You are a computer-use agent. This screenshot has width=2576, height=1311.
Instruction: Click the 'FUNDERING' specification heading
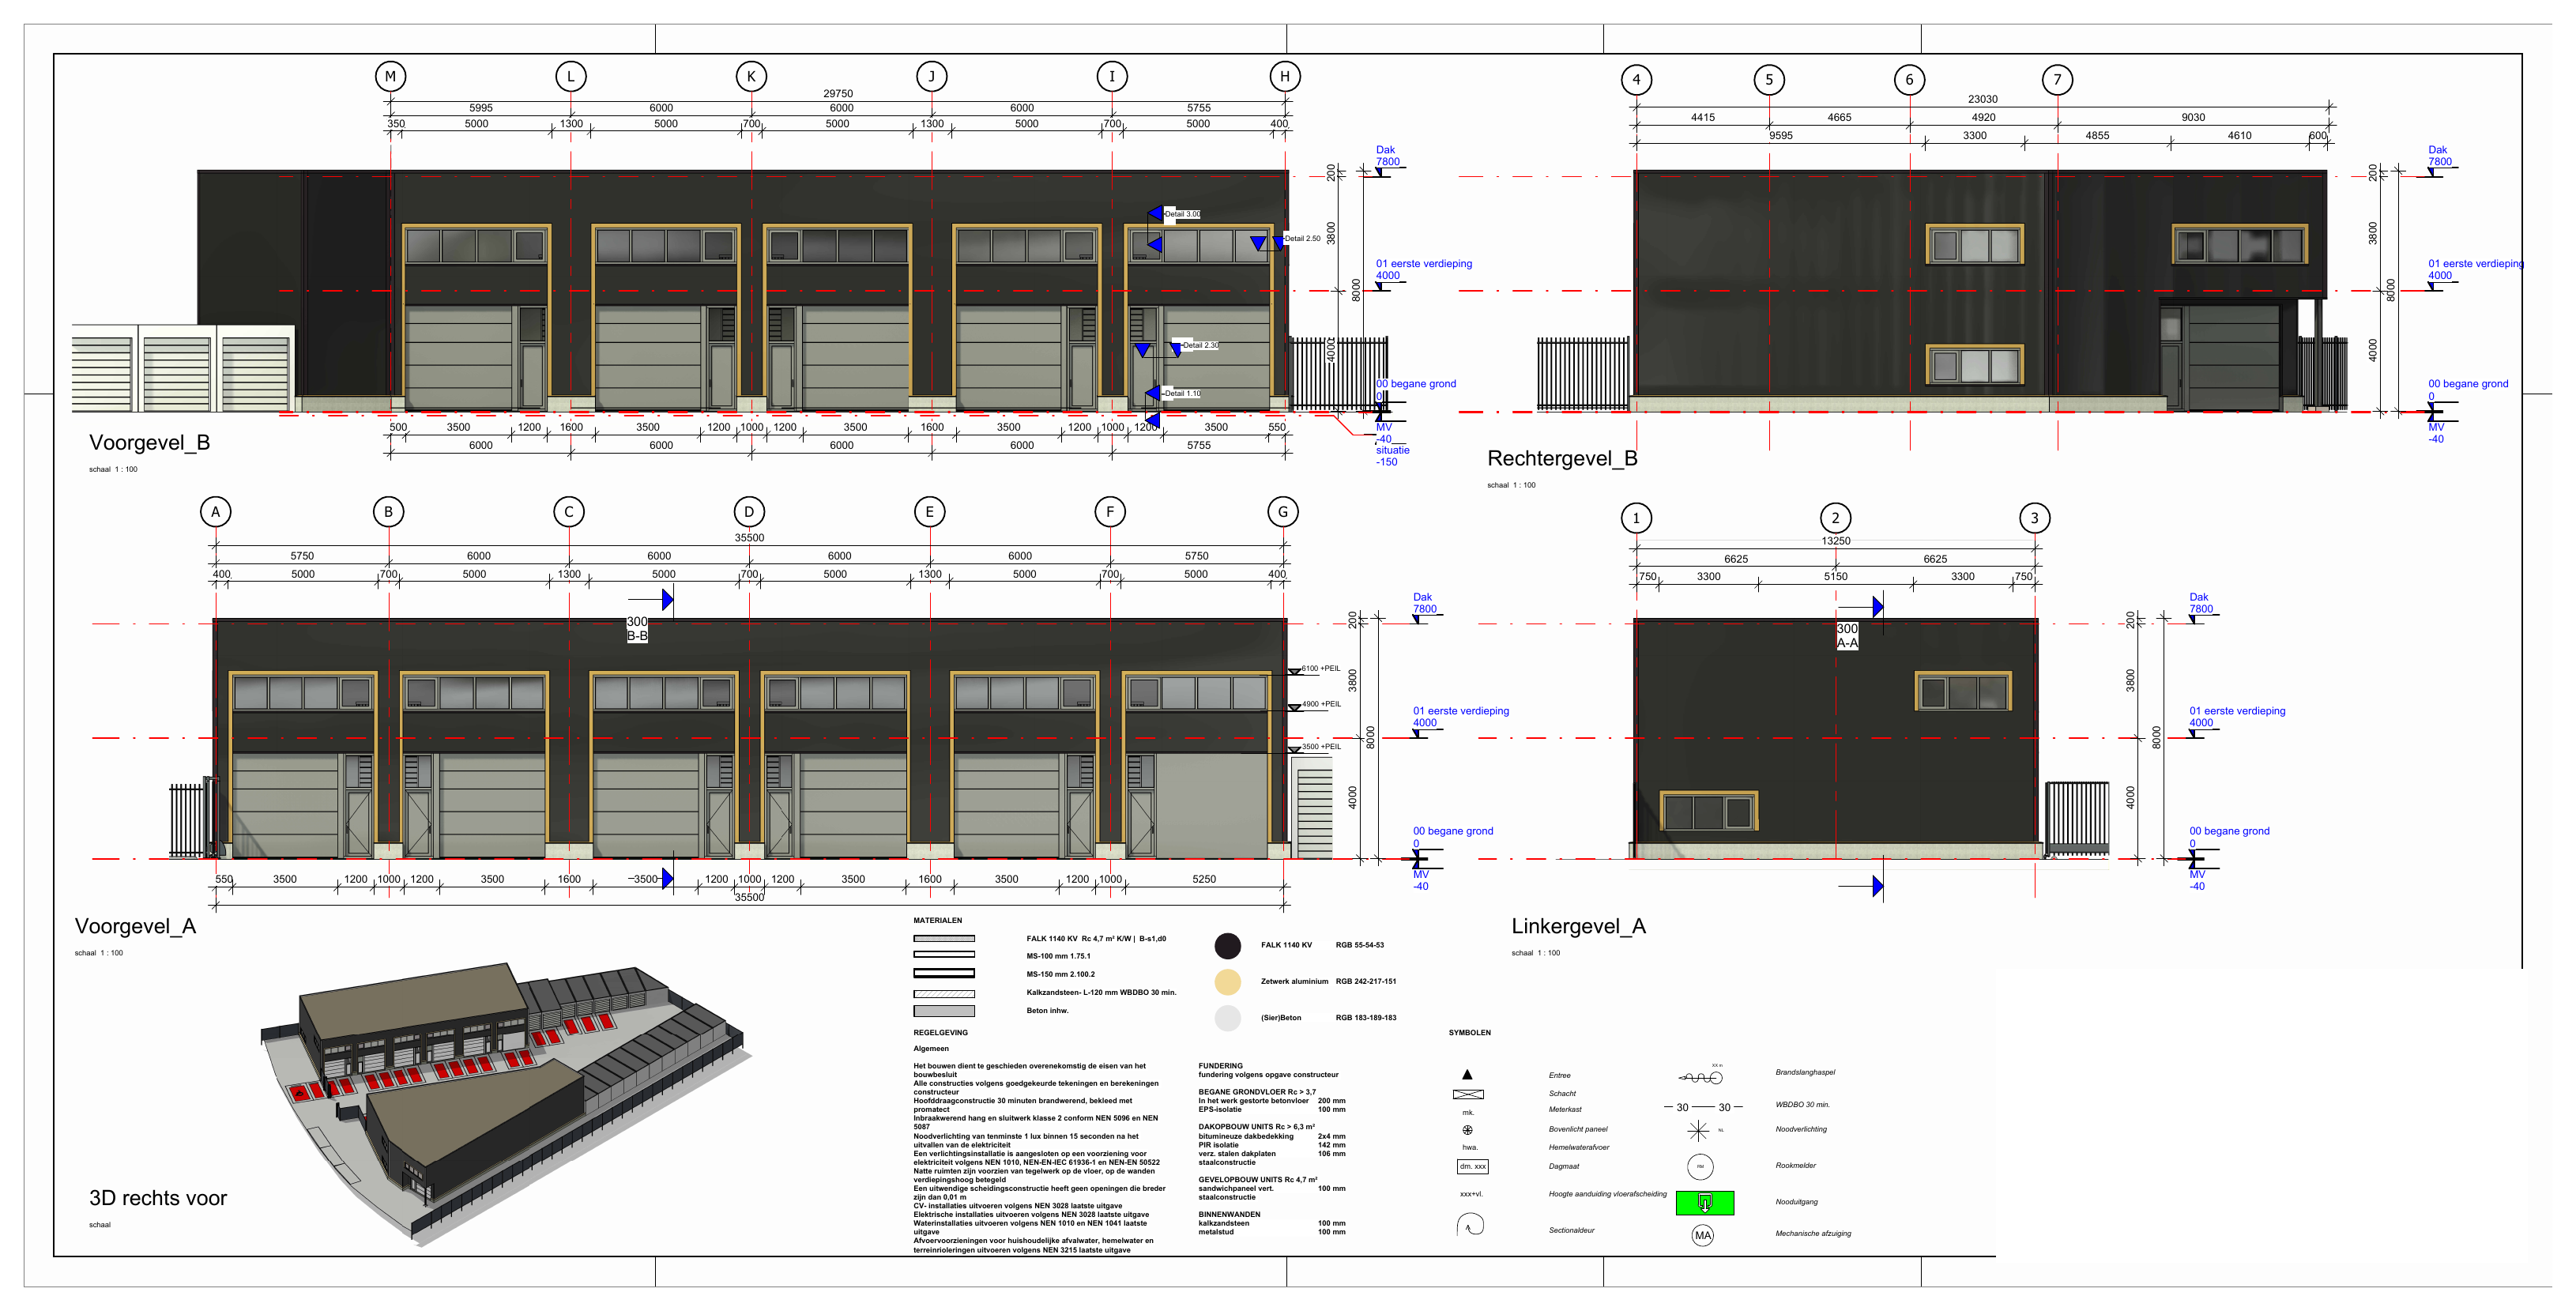1220,1066
